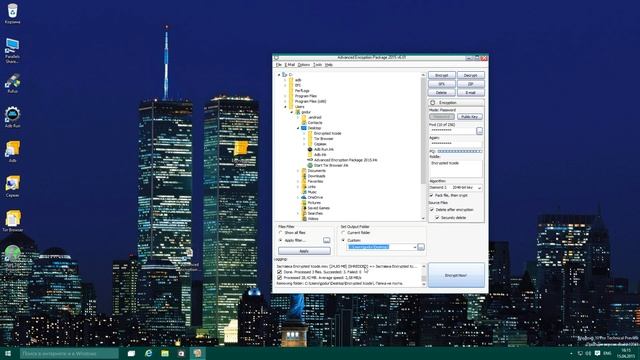Switch to Advanced Encryption Package taskbar icon
The width and height of the screenshot is (640, 360).
pyautogui.click(x=198, y=353)
